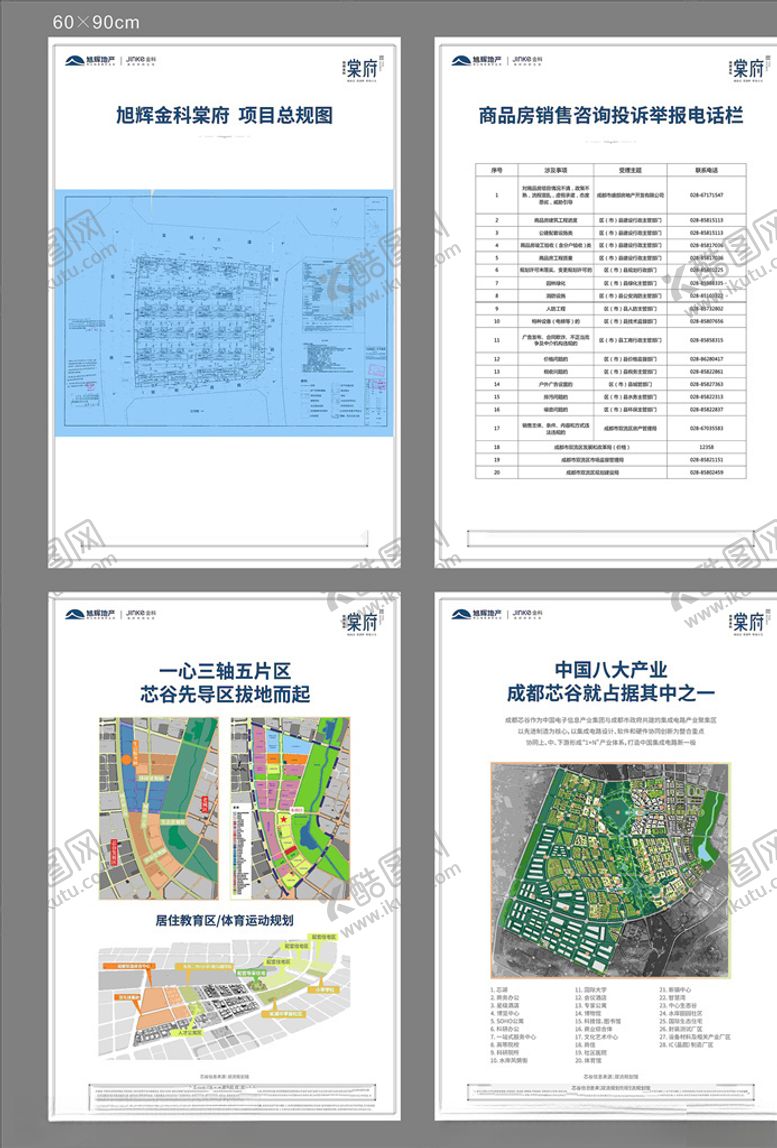Click legend item 5. SOHO公寓
The width and height of the screenshot is (777, 1148).
[507, 1021]
